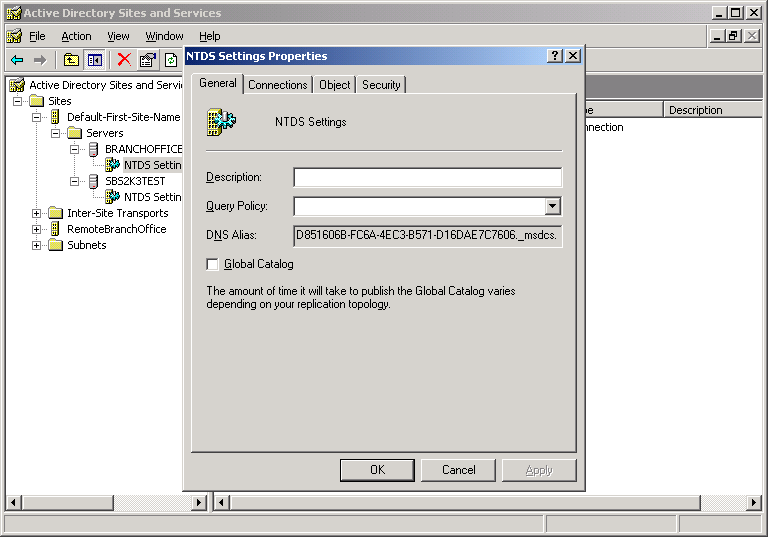768x537 pixels.
Task: Switch to the Security tab
Action: [x=381, y=85]
